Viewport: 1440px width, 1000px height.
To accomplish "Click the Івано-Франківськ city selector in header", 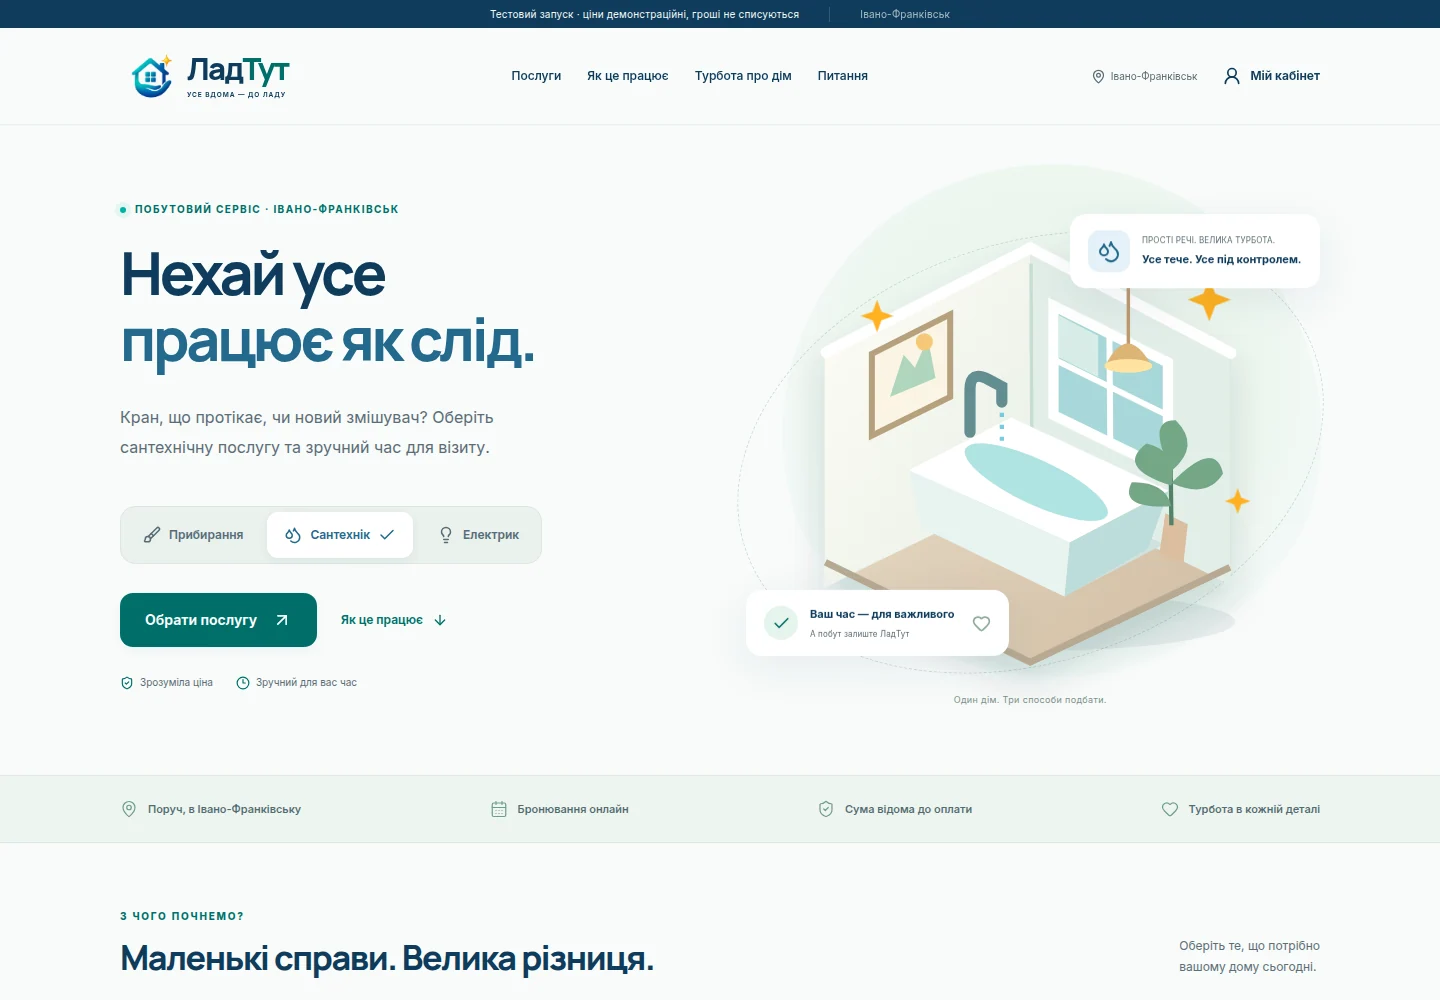I will pos(1144,76).
